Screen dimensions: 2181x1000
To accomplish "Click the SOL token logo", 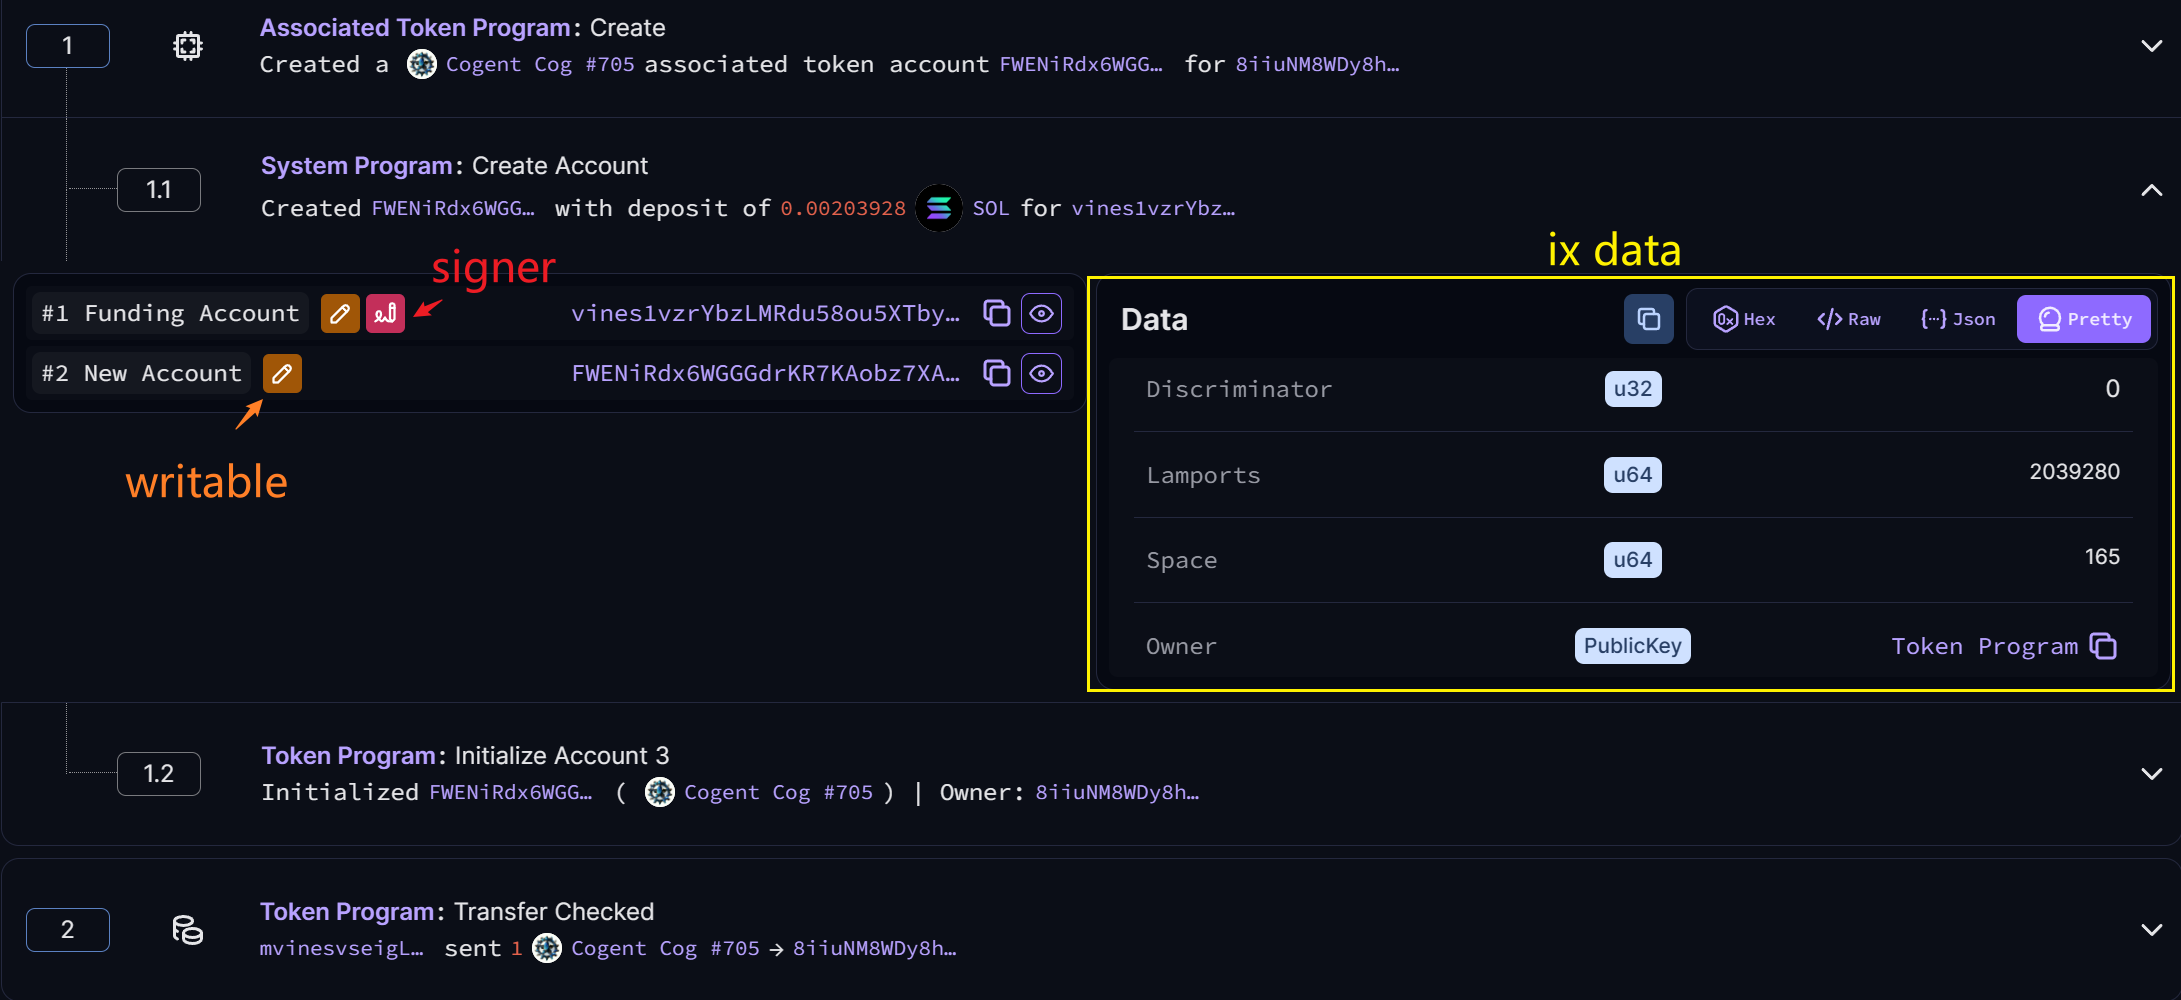I will pyautogui.click(x=939, y=208).
